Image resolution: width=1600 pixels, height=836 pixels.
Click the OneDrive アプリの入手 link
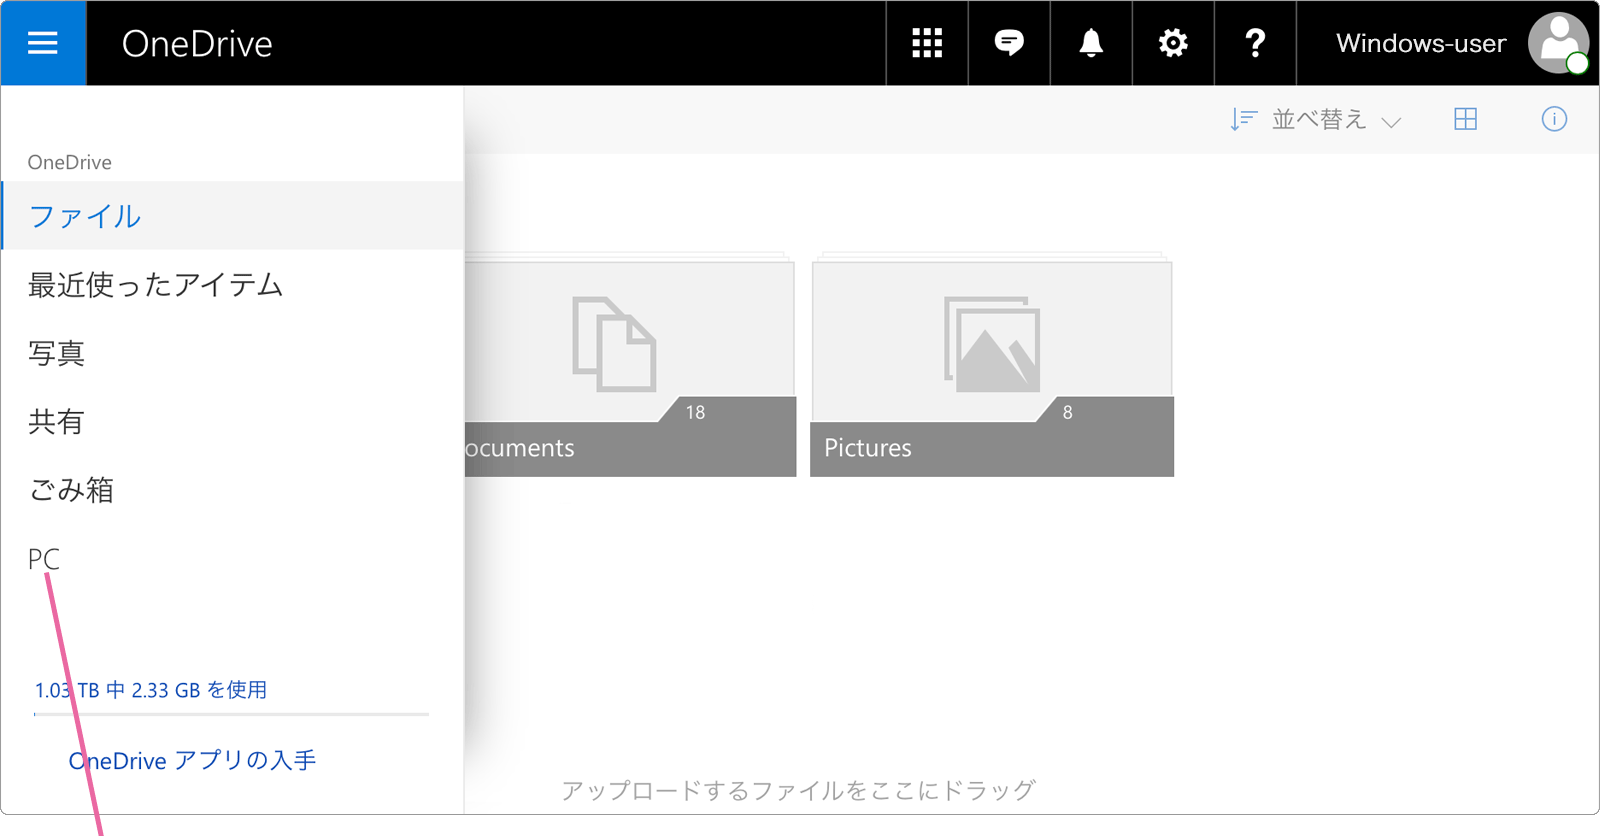(192, 761)
